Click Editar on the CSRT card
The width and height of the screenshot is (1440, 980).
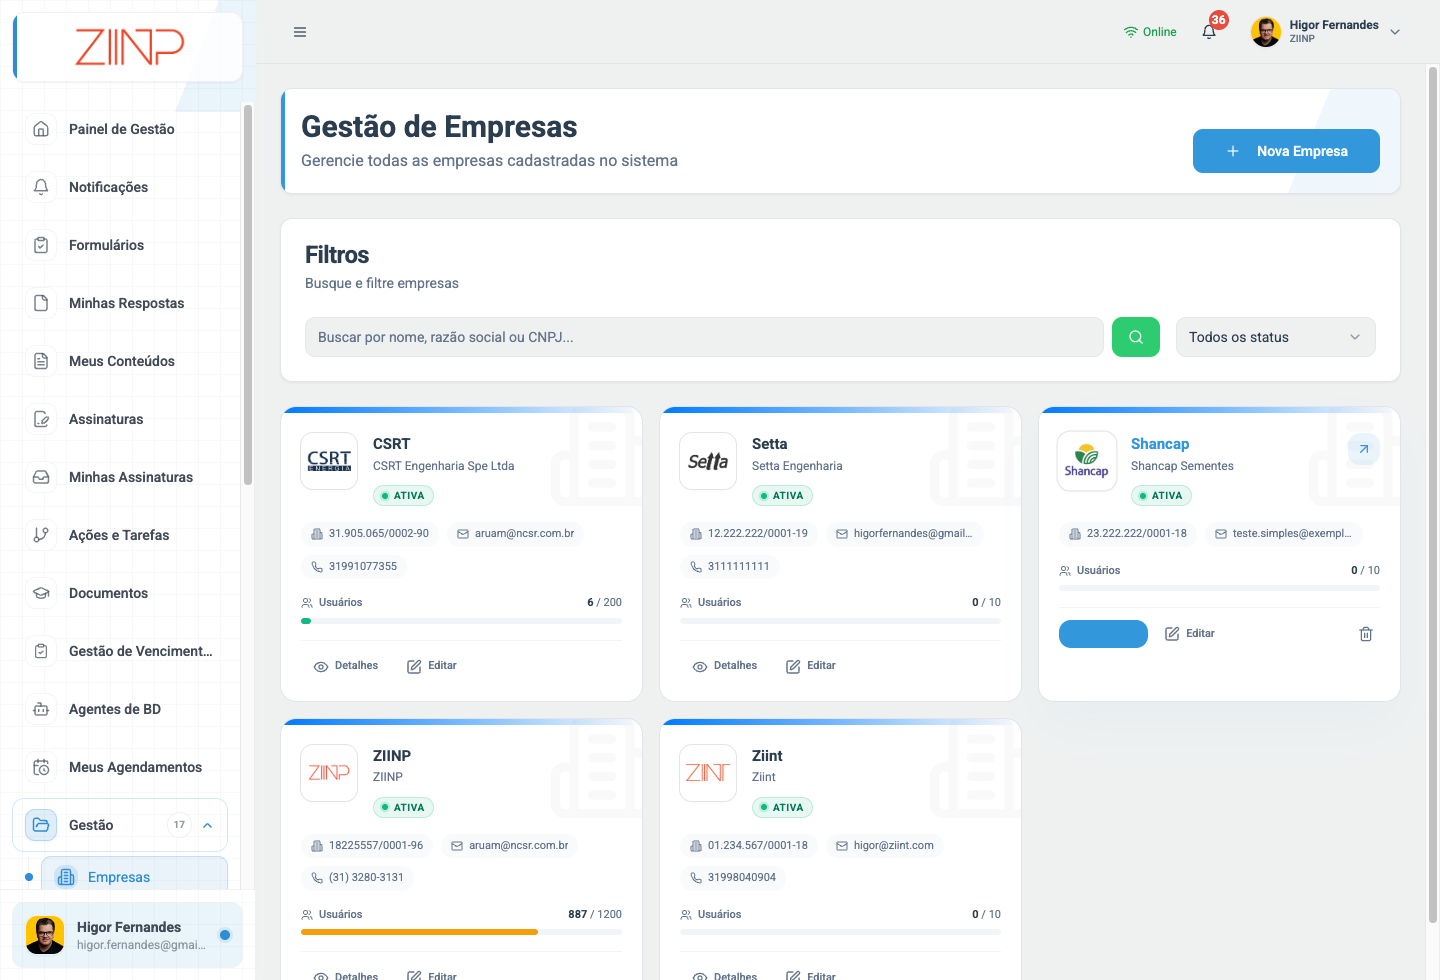432,666
